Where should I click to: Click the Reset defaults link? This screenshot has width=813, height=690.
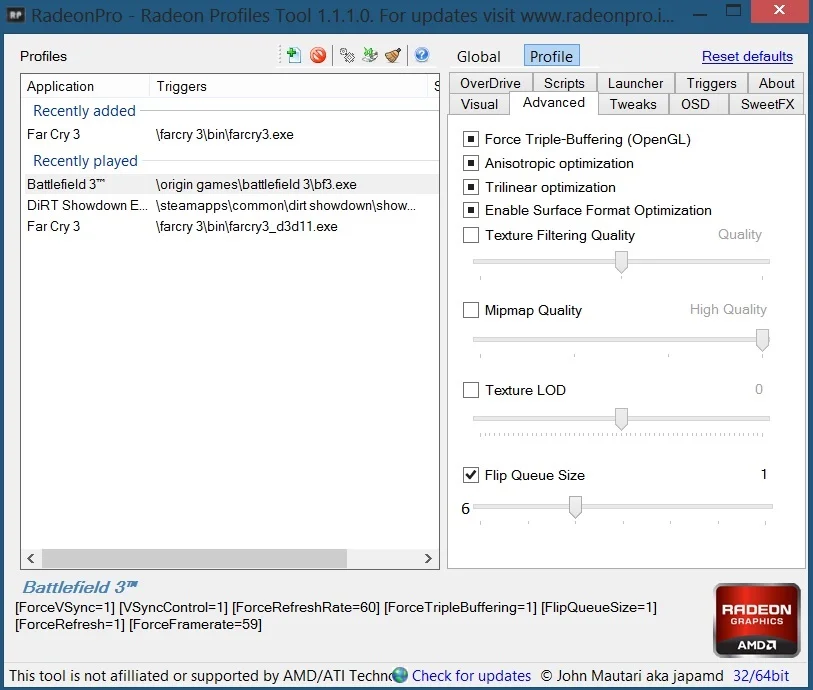747,56
